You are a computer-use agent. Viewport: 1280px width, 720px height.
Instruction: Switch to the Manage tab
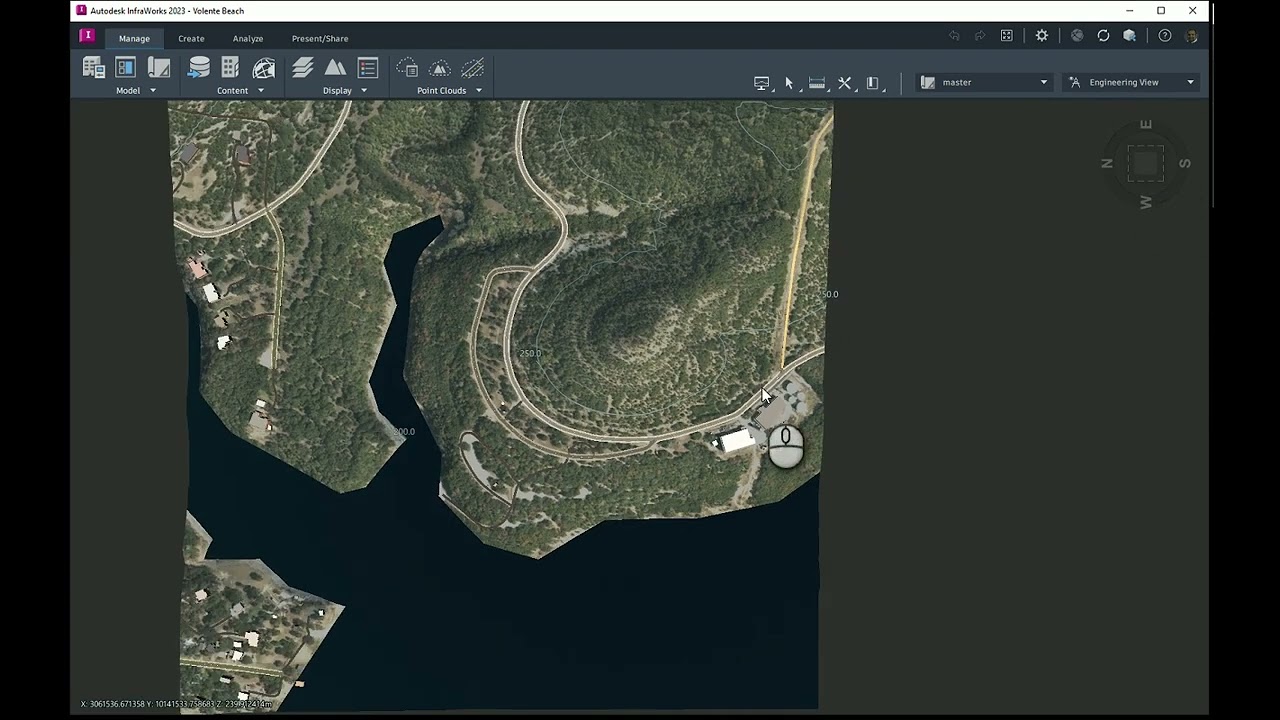[x=134, y=39]
